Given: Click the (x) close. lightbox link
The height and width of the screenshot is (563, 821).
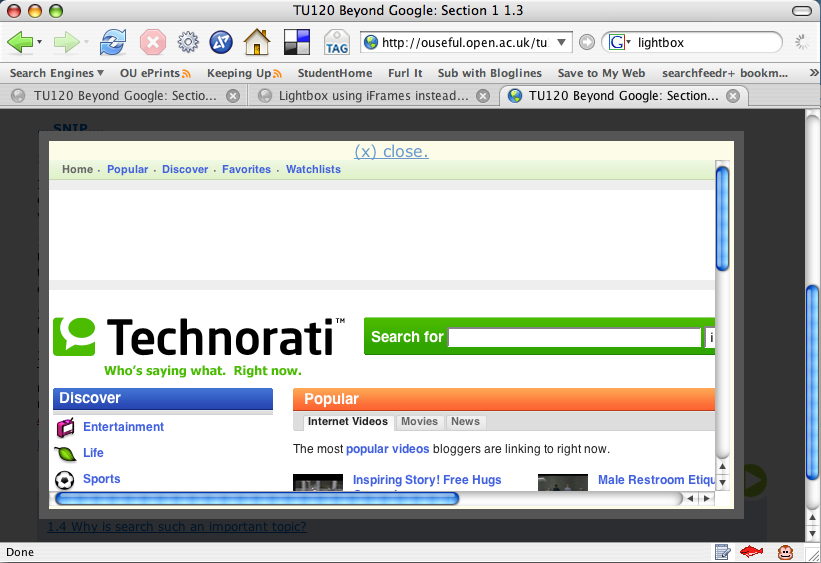Looking at the screenshot, I should (x=391, y=151).
